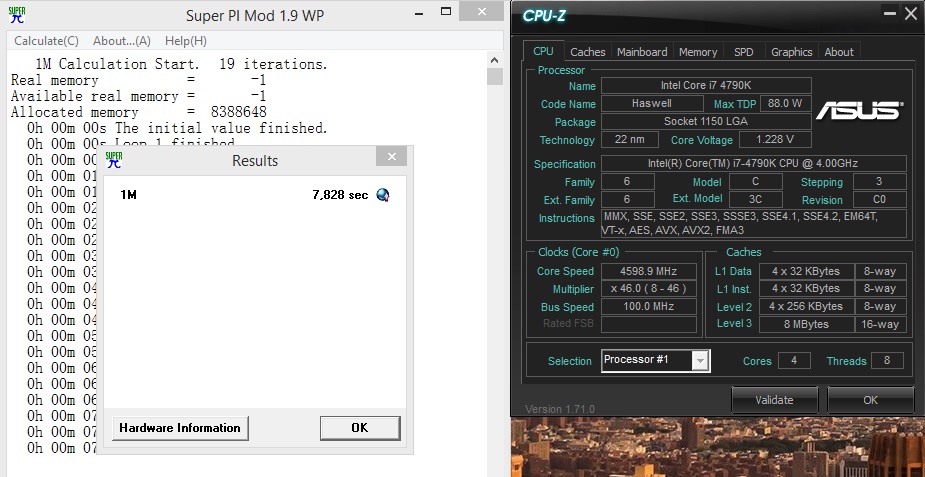Screen dimensions: 925x477
Task: Open the Help(H) menu
Action: pos(186,41)
